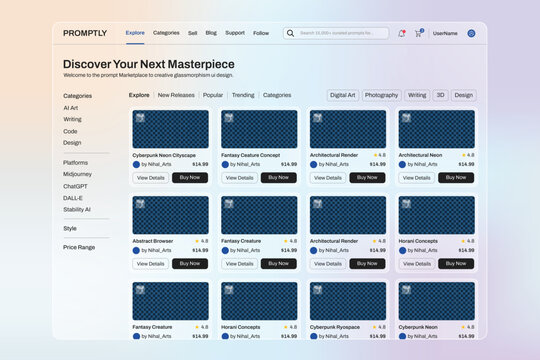The image size is (540, 360).
Task: Click the UserName label
Action: click(445, 33)
